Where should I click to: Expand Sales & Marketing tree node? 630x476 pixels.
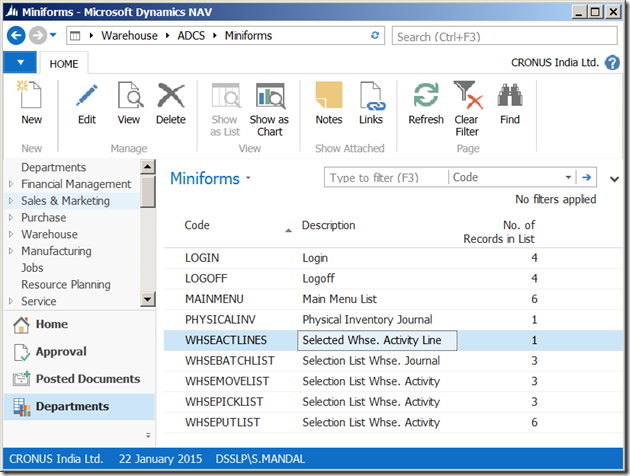11,200
